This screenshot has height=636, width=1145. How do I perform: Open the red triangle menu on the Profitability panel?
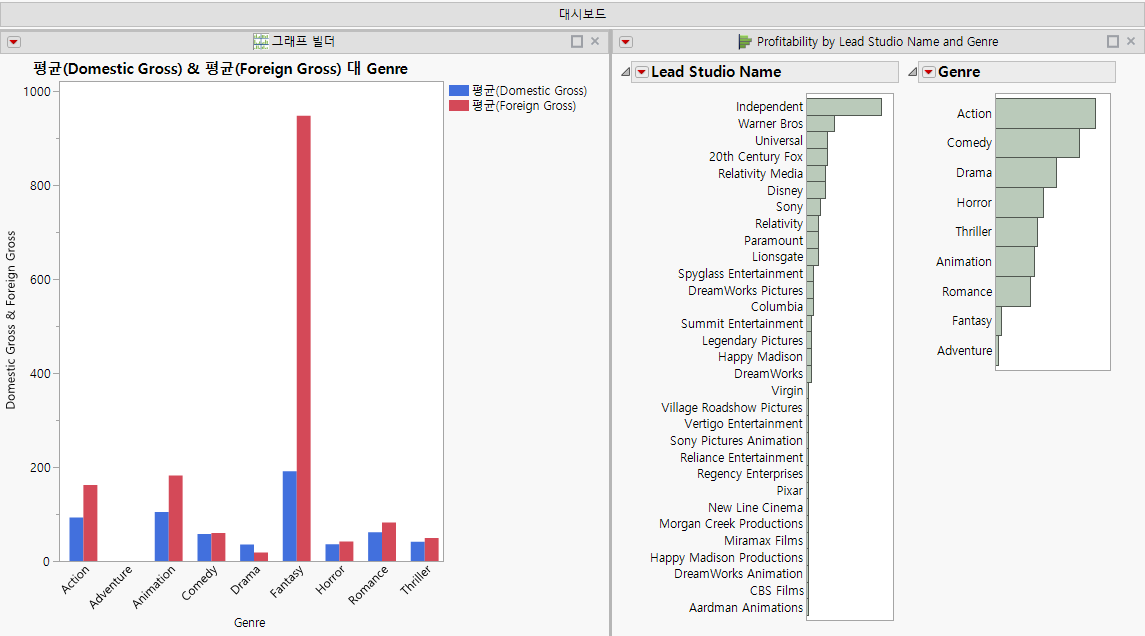pyautogui.click(x=626, y=41)
